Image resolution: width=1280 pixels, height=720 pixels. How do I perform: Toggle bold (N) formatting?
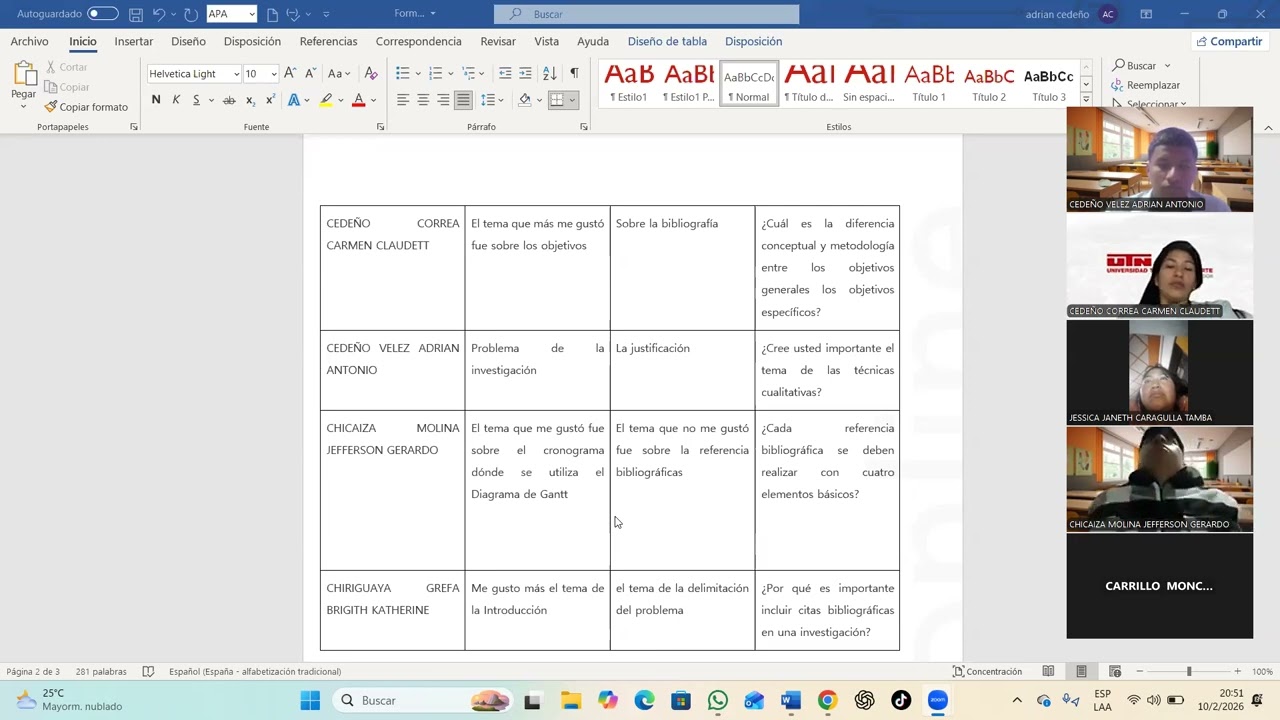click(x=156, y=100)
